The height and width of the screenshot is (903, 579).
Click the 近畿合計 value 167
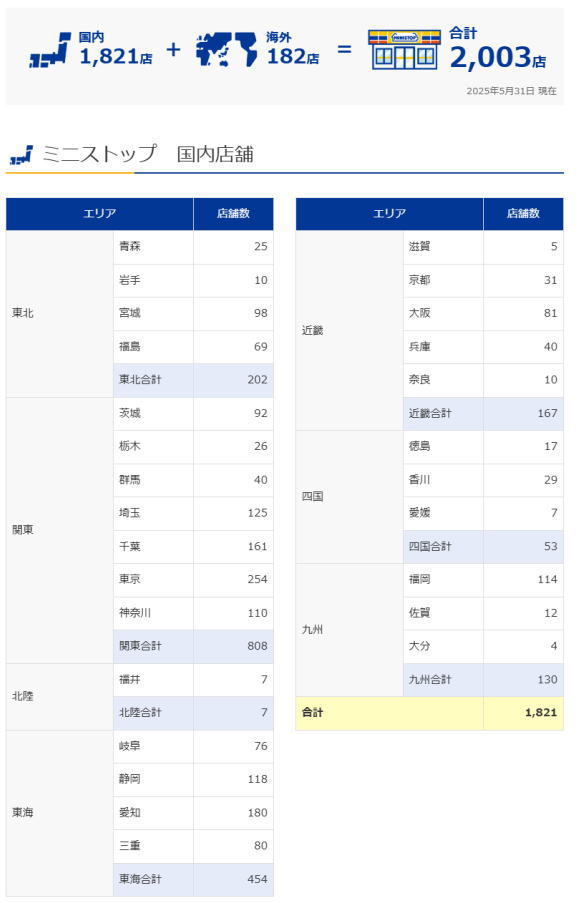pyautogui.click(x=547, y=413)
